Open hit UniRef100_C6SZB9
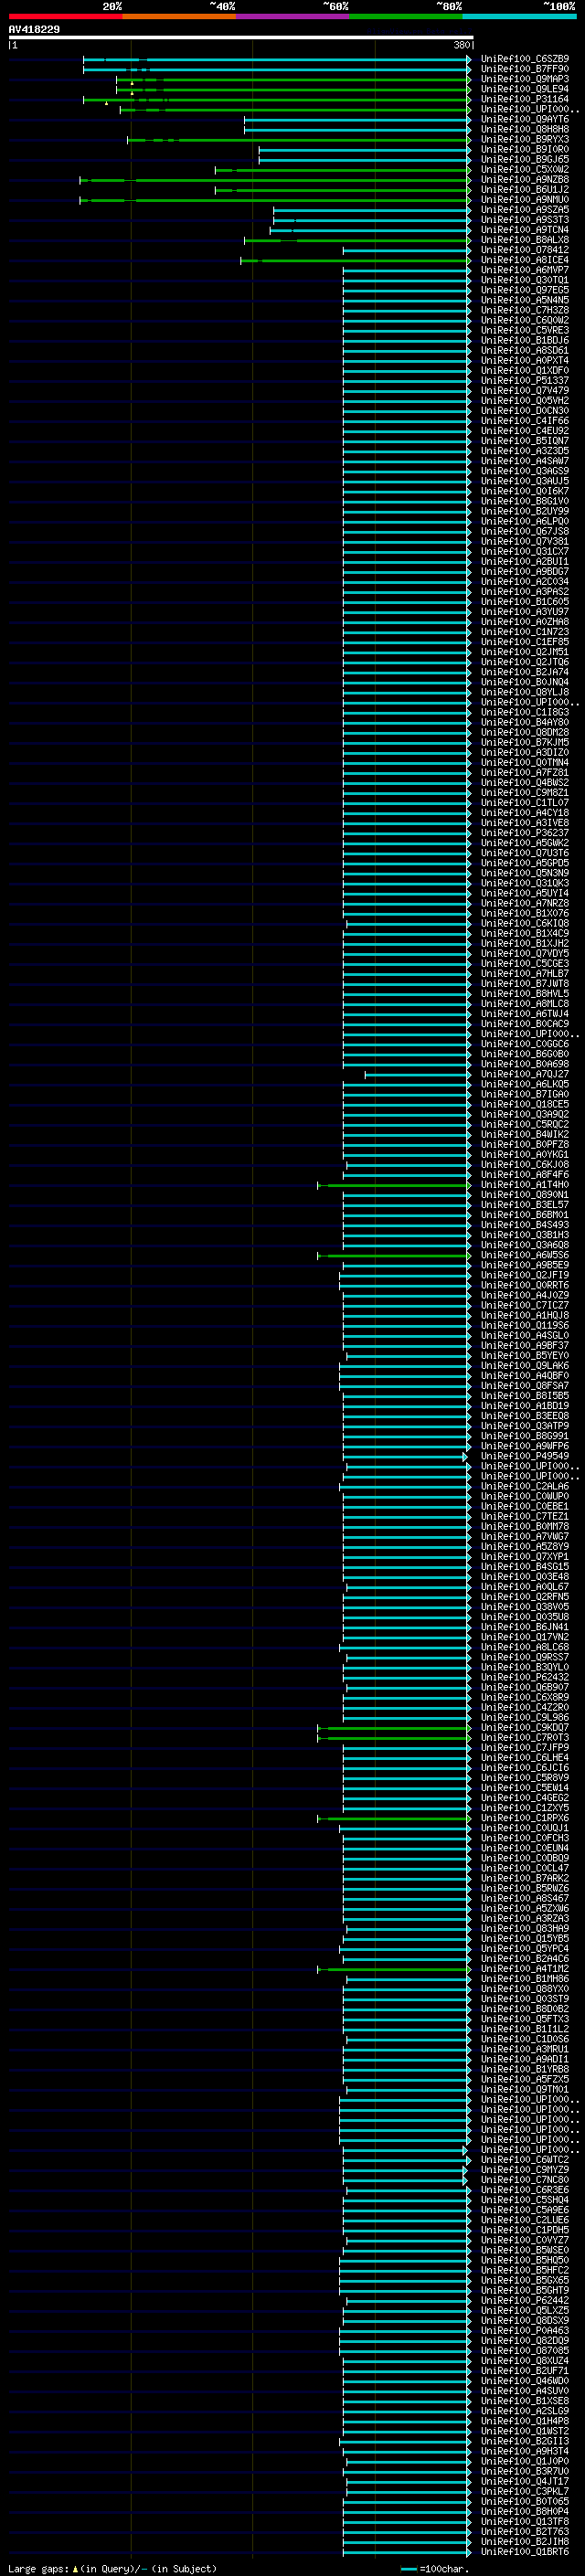Image resolution: width=585 pixels, height=2576 pixels. click(x=525, y=59)
